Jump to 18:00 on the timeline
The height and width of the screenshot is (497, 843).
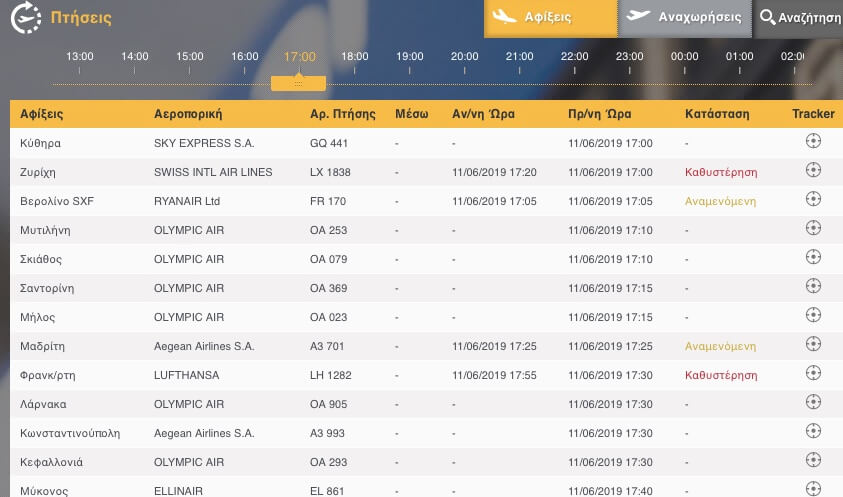(x=355, y=56)
